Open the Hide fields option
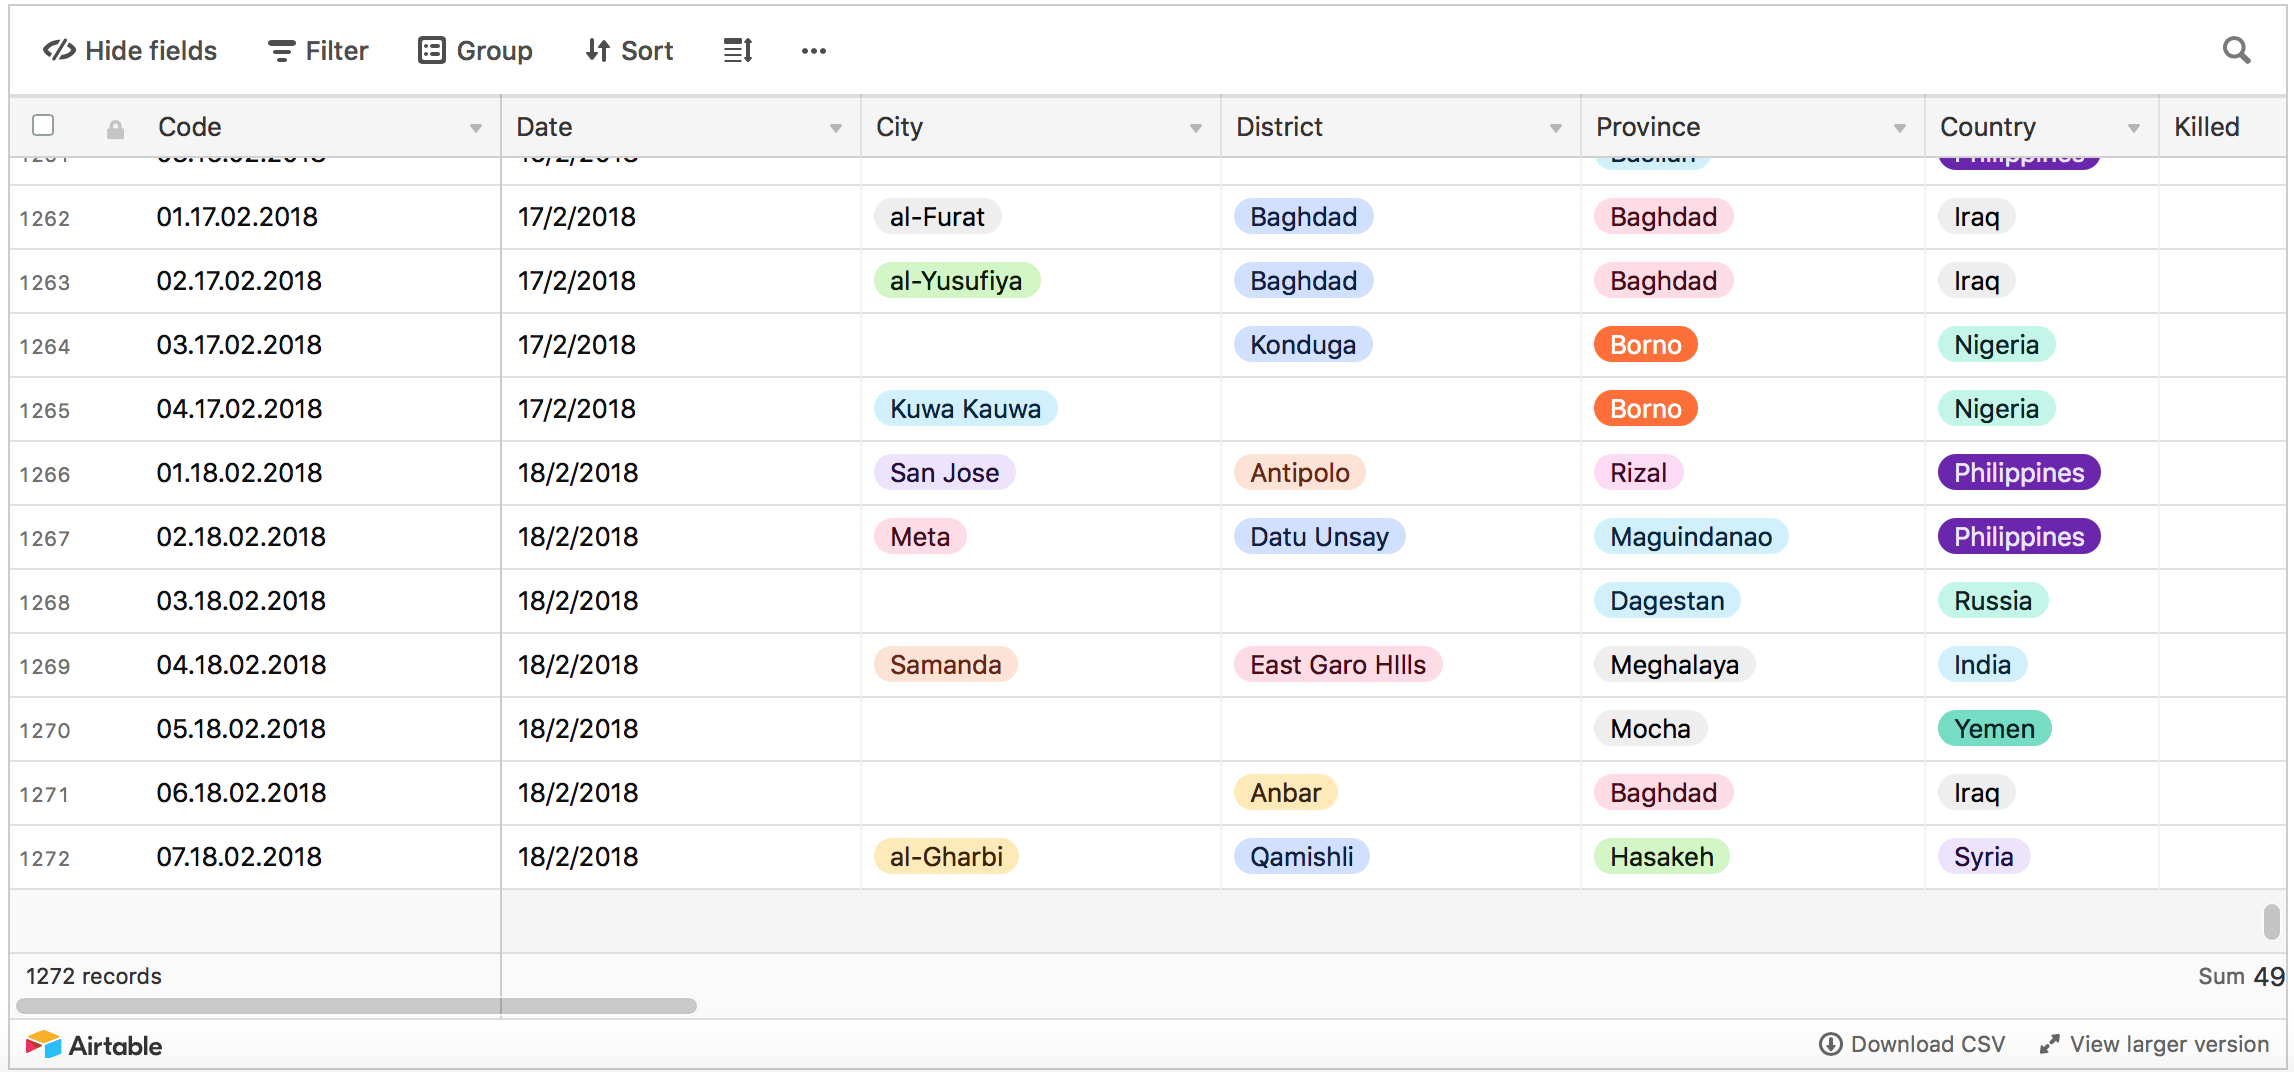 click(130, 51)
